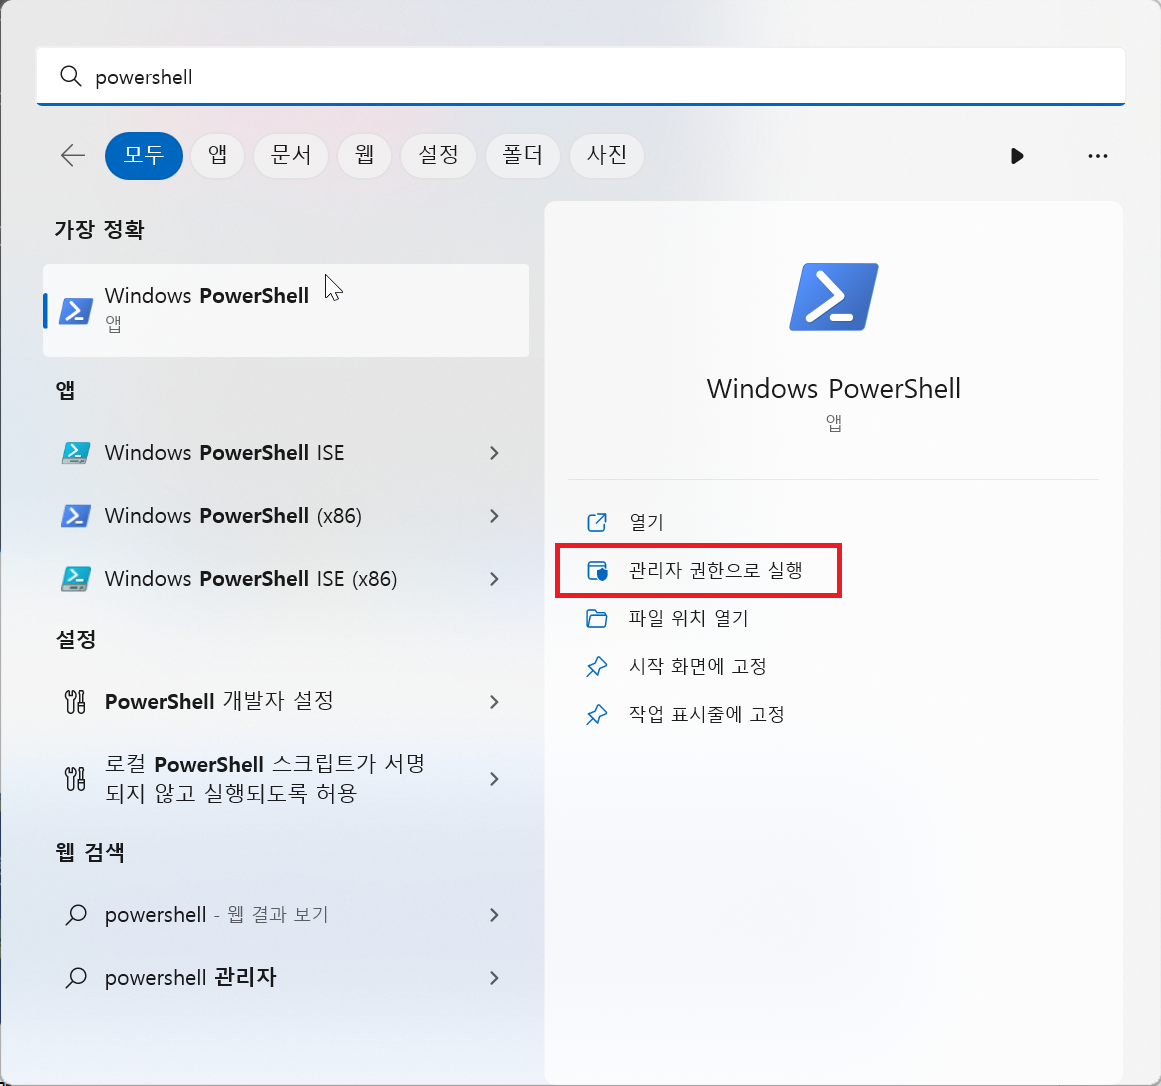Select the 웹 filter tab

pyautogui.click(x=364, y=155)
